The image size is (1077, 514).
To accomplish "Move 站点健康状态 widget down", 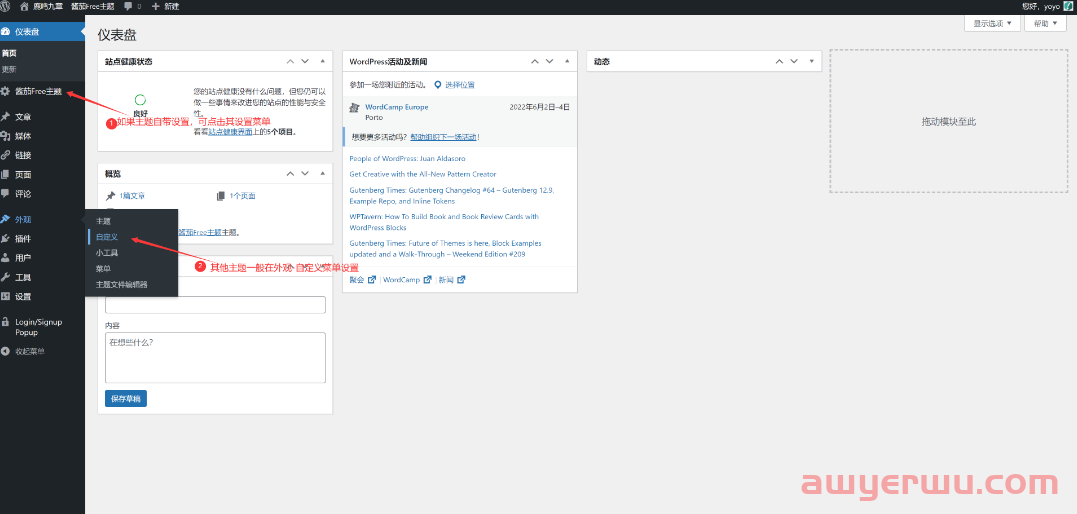I will click(305, 61).
